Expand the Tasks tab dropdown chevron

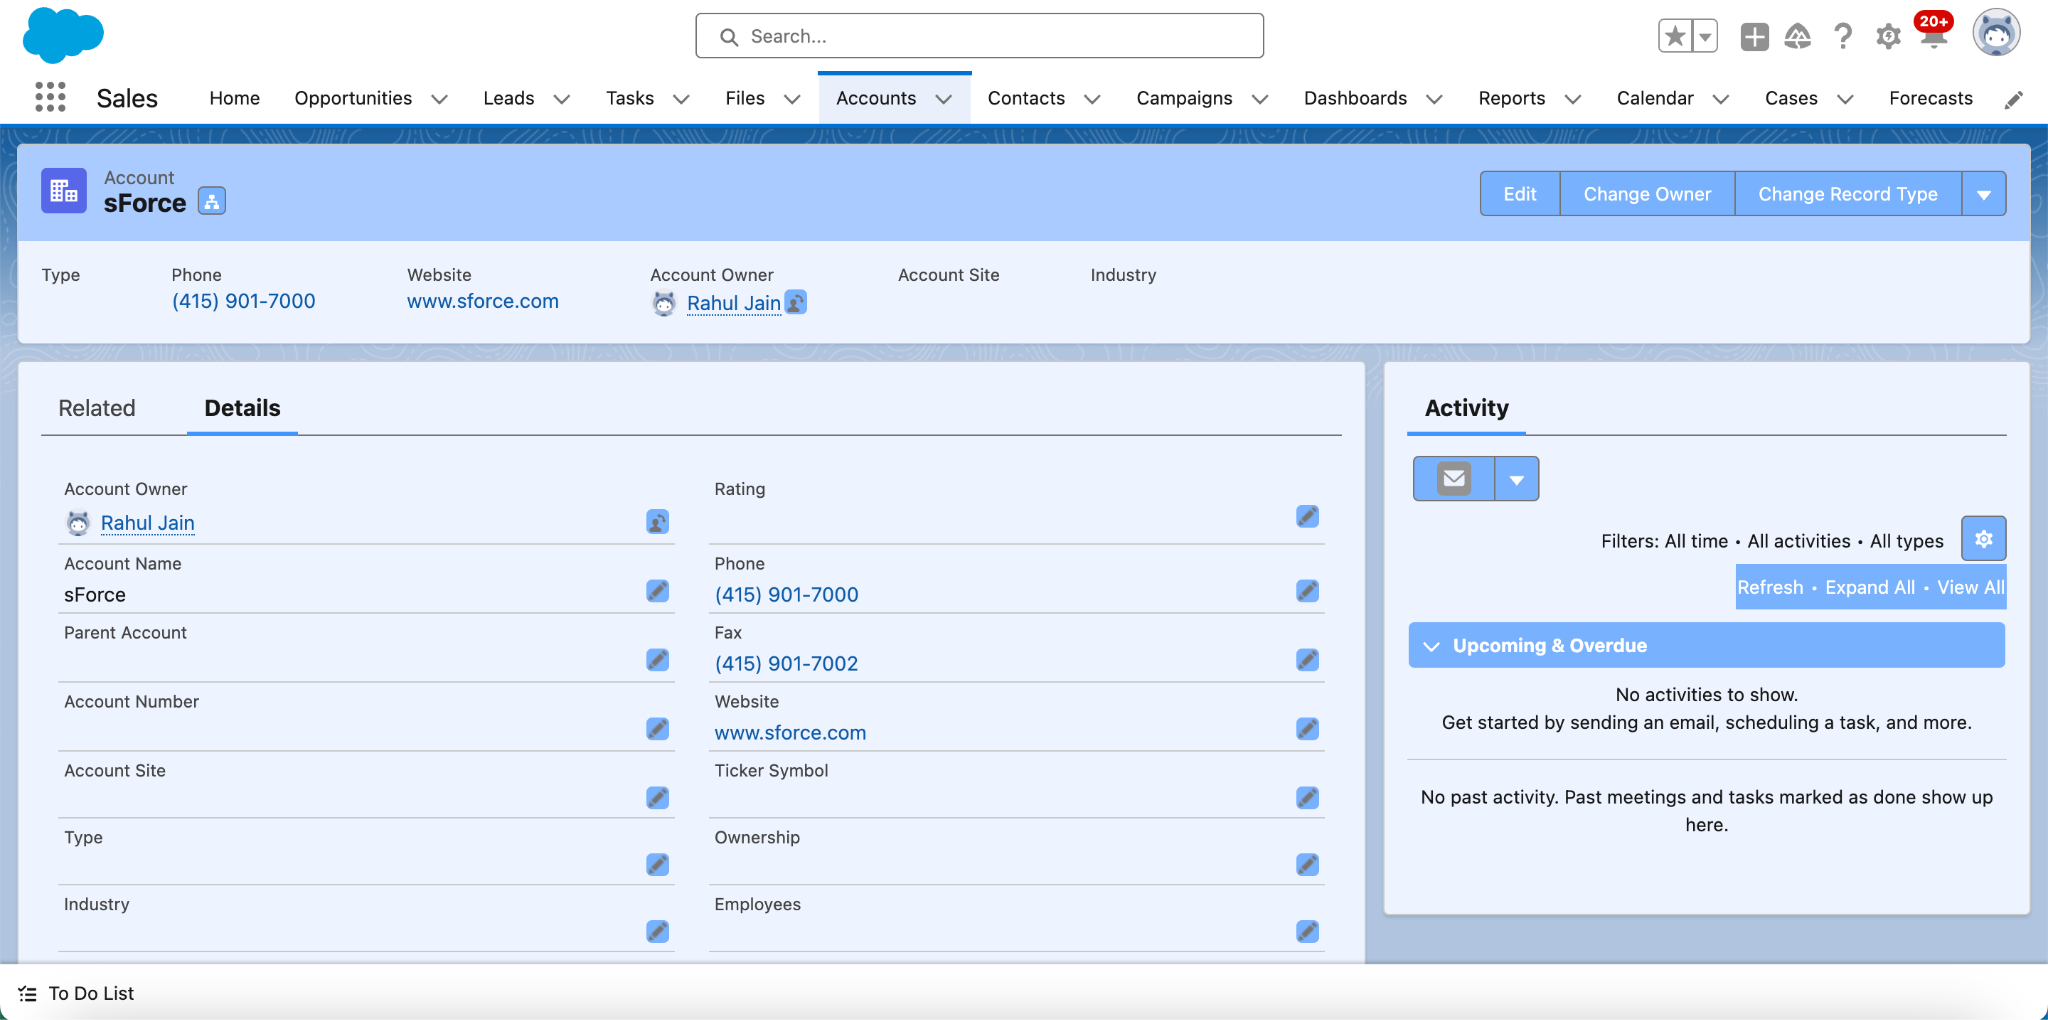pos(681,99)
